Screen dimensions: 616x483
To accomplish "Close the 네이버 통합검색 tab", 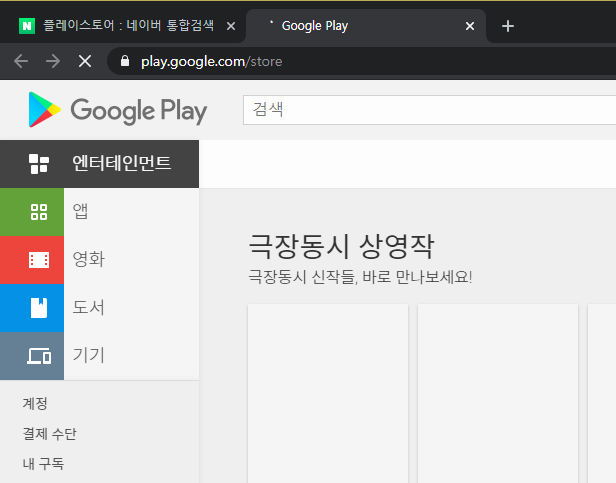I will pyautogui.click(x=231, y=26).
